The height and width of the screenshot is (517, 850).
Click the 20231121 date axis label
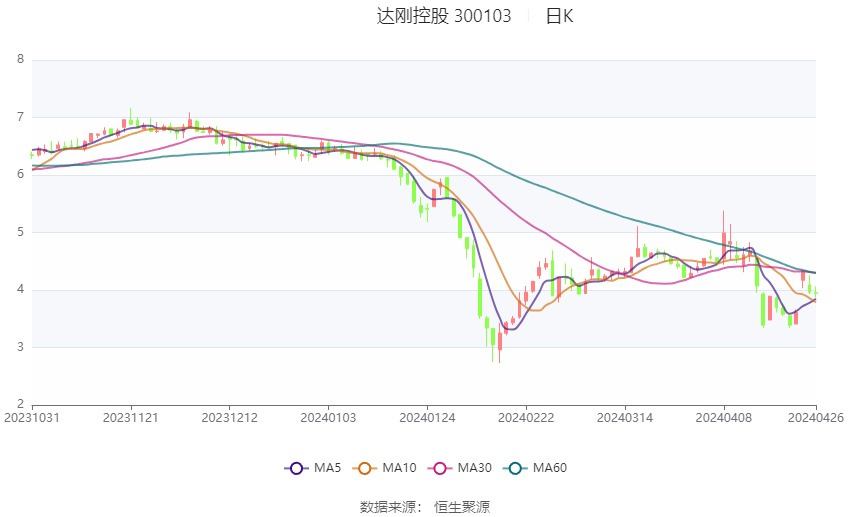(131, 417)
